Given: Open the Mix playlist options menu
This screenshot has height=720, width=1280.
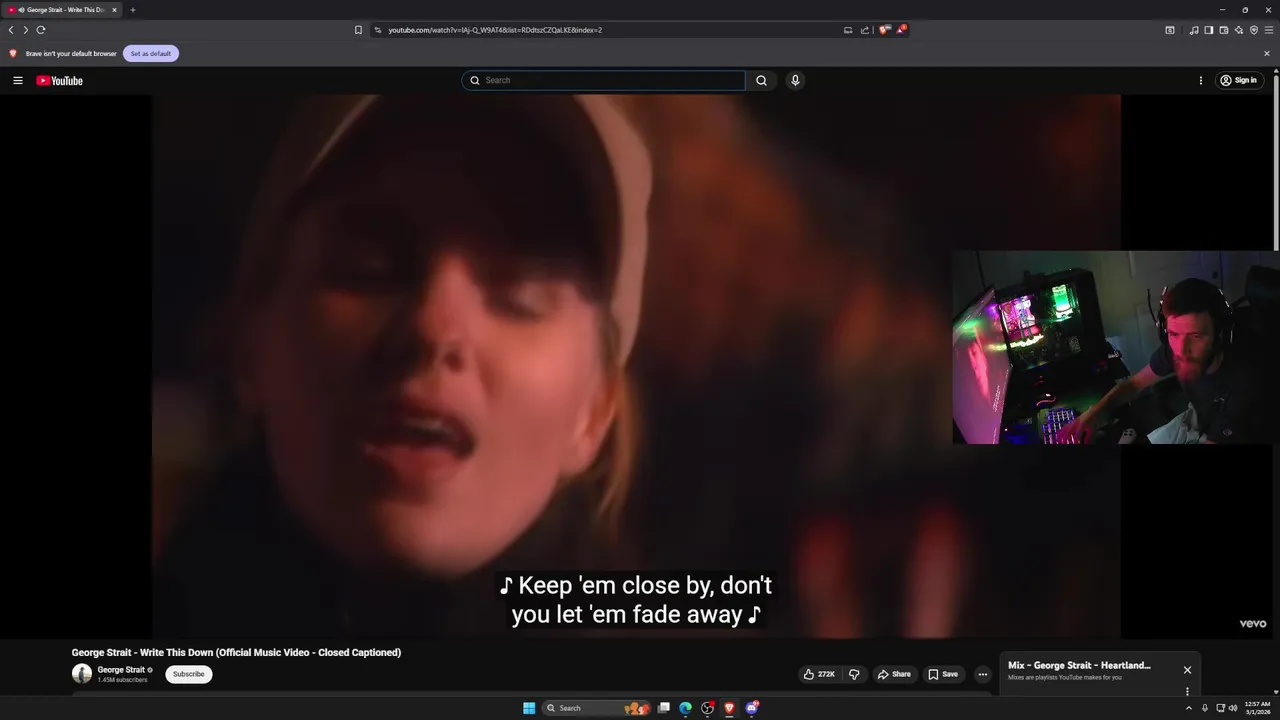Looking at the screenshot, I should coord(1187,691).
